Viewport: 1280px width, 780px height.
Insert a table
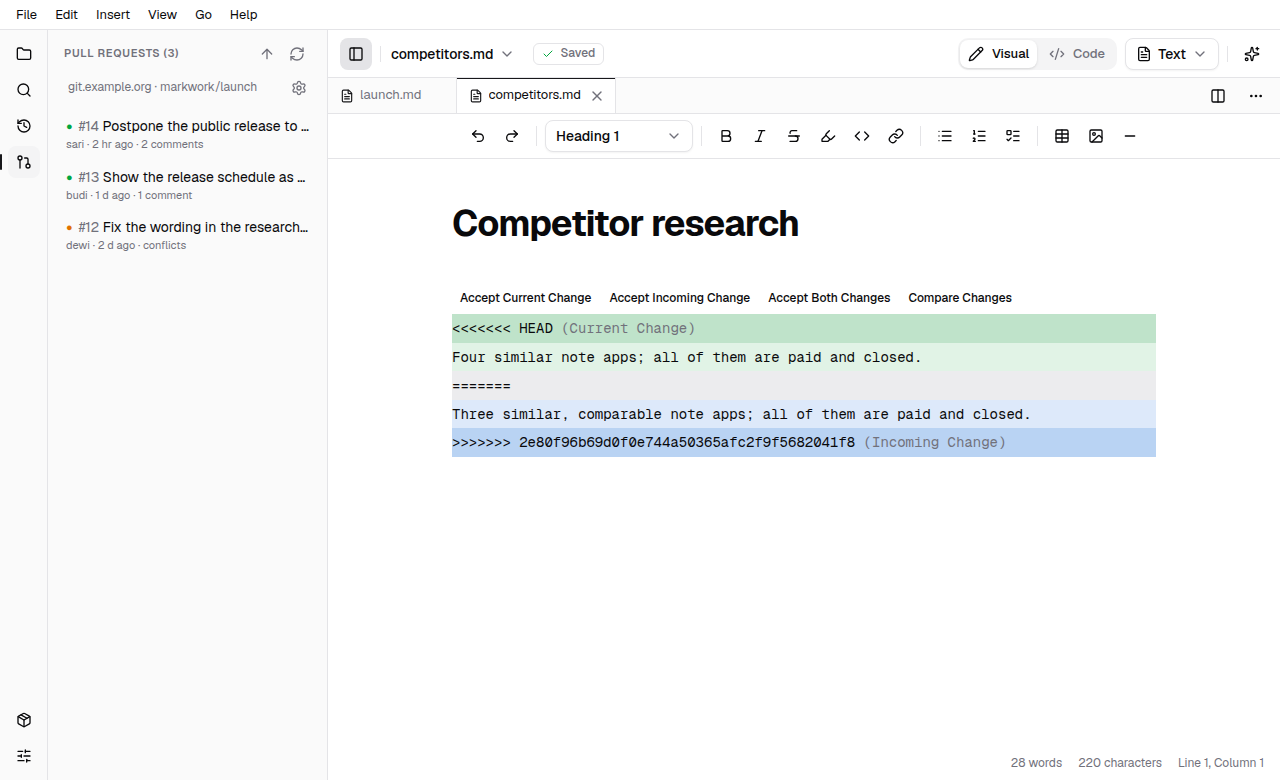1062,136
